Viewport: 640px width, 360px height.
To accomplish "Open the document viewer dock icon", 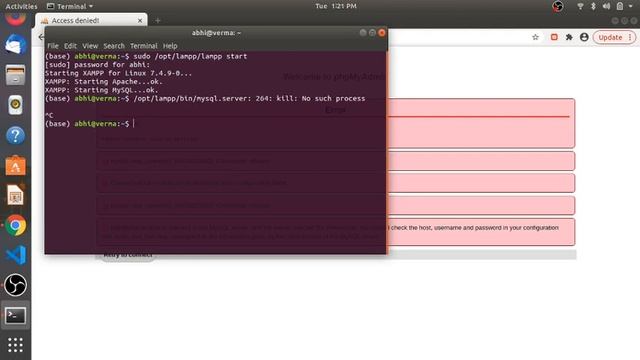I will coord(15,195).
